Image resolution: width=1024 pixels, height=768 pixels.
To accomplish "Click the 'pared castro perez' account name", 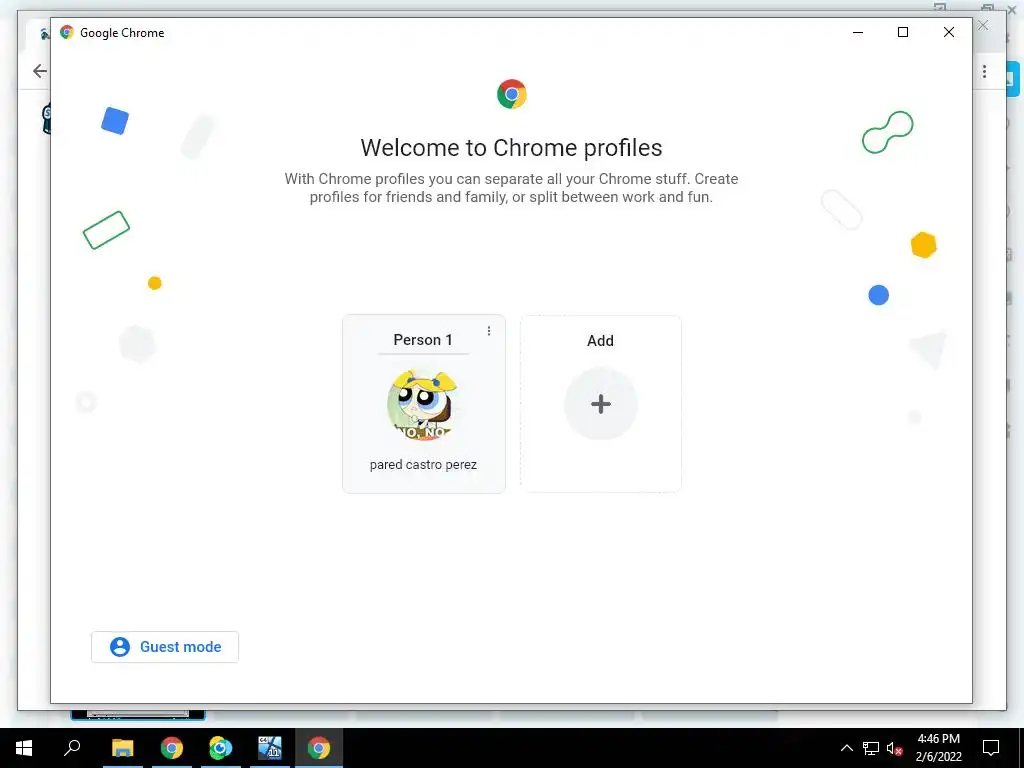I will tap(423, 465).
